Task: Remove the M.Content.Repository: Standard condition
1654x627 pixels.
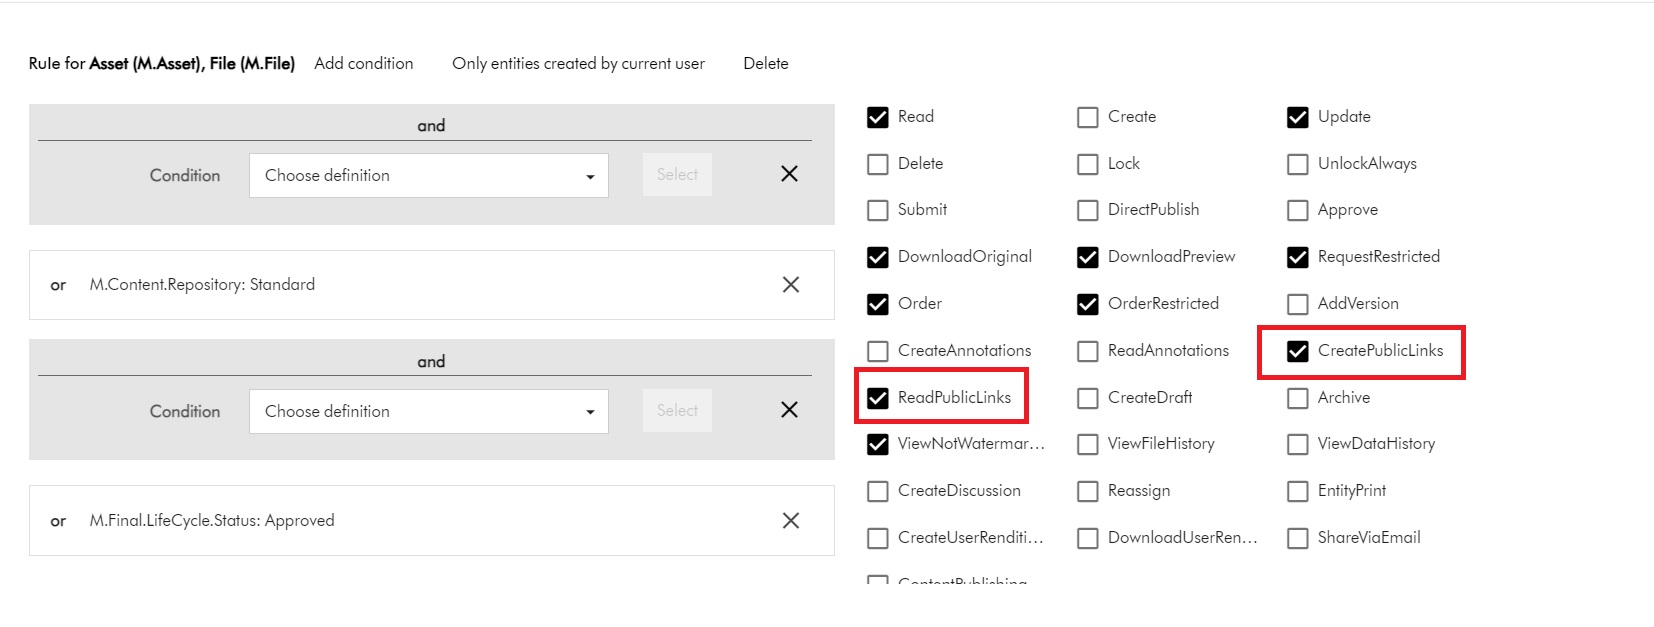Action: coord(790,285)
